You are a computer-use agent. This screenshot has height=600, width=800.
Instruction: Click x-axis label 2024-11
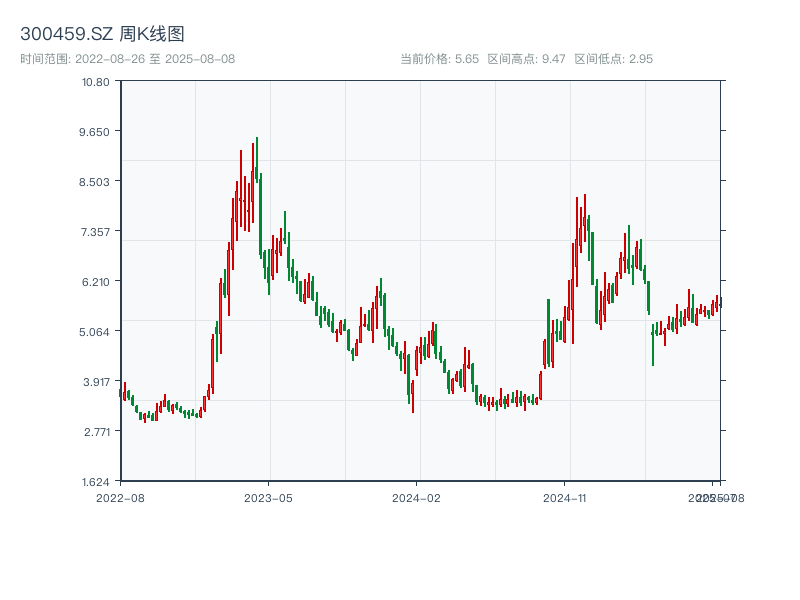tap(564, 498)
